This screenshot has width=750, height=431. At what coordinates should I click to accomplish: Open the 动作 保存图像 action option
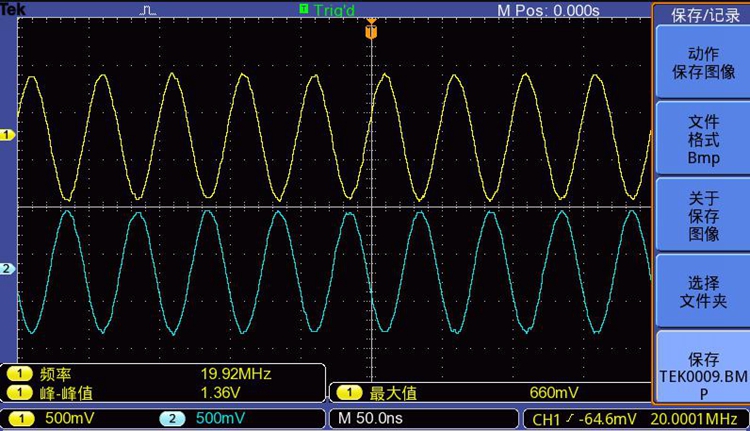click(703, 63)
